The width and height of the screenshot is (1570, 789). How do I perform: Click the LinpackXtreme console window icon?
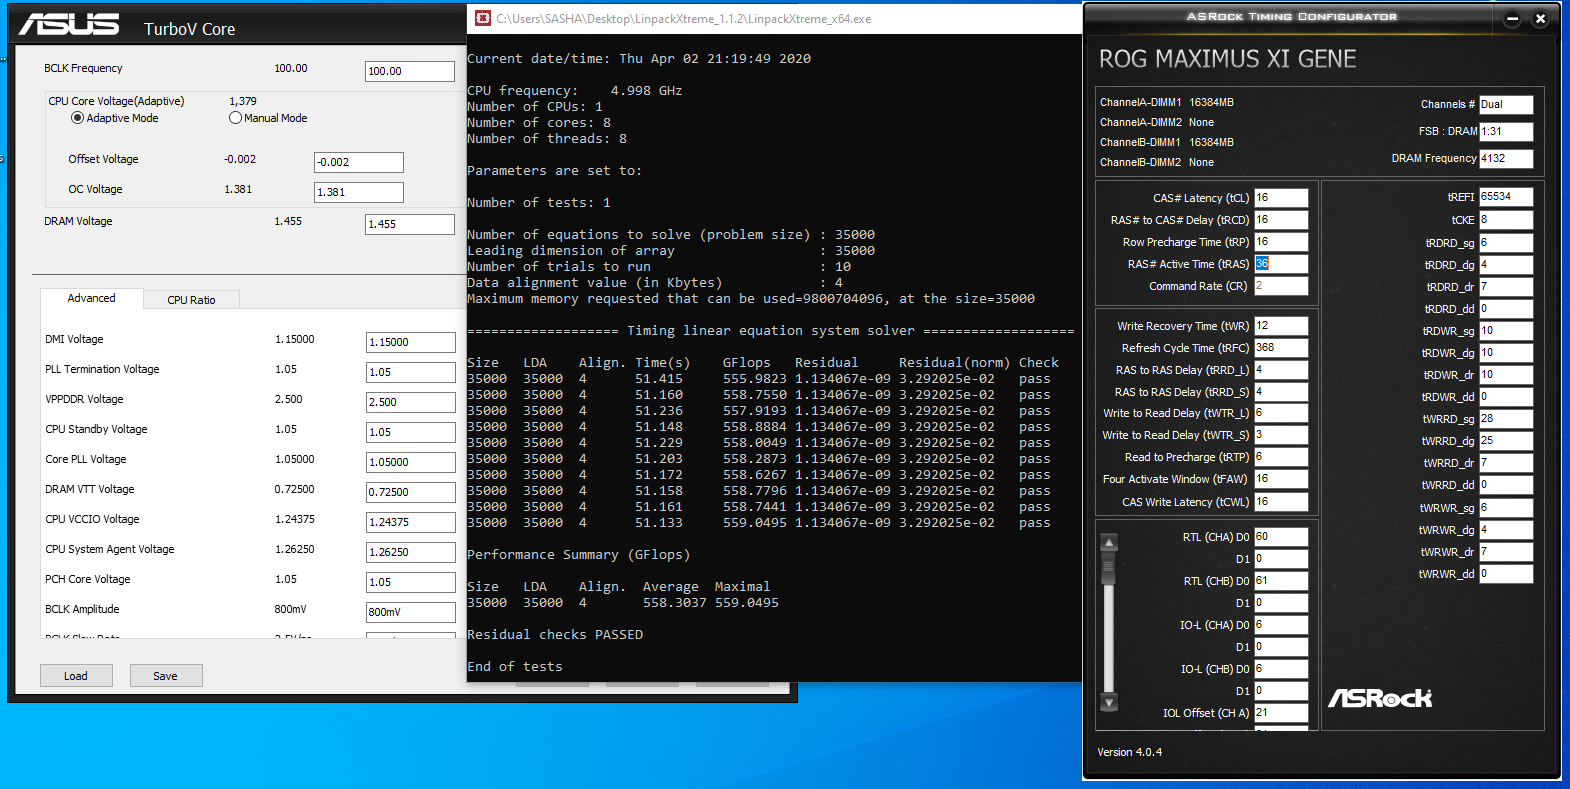point(483,18)
